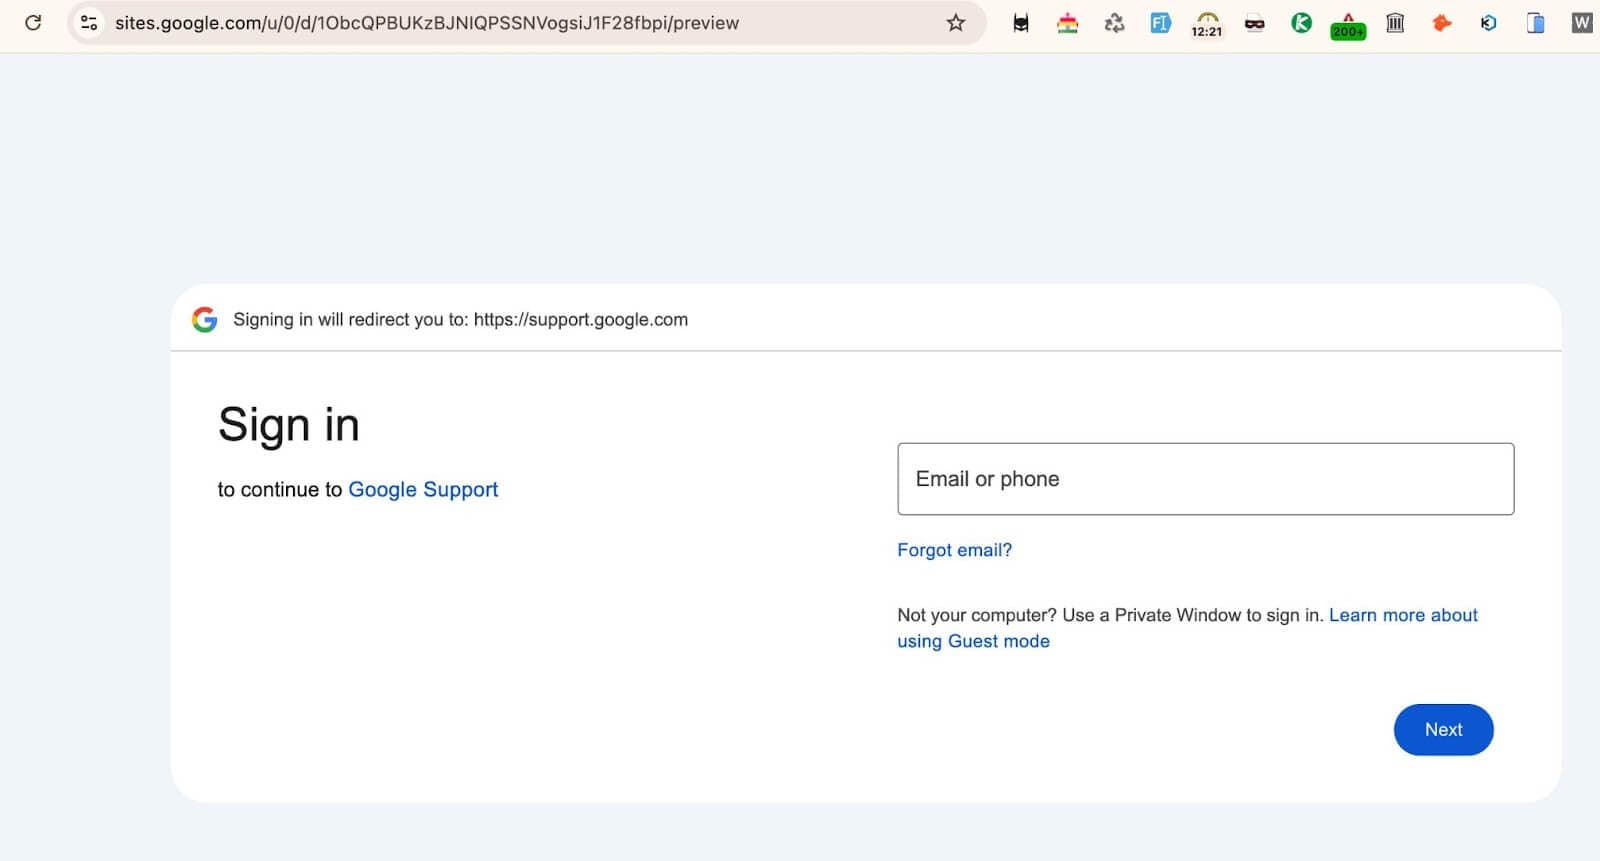
Task: Click the 12:21 gauge extension icon
Action: (1207, 24)
